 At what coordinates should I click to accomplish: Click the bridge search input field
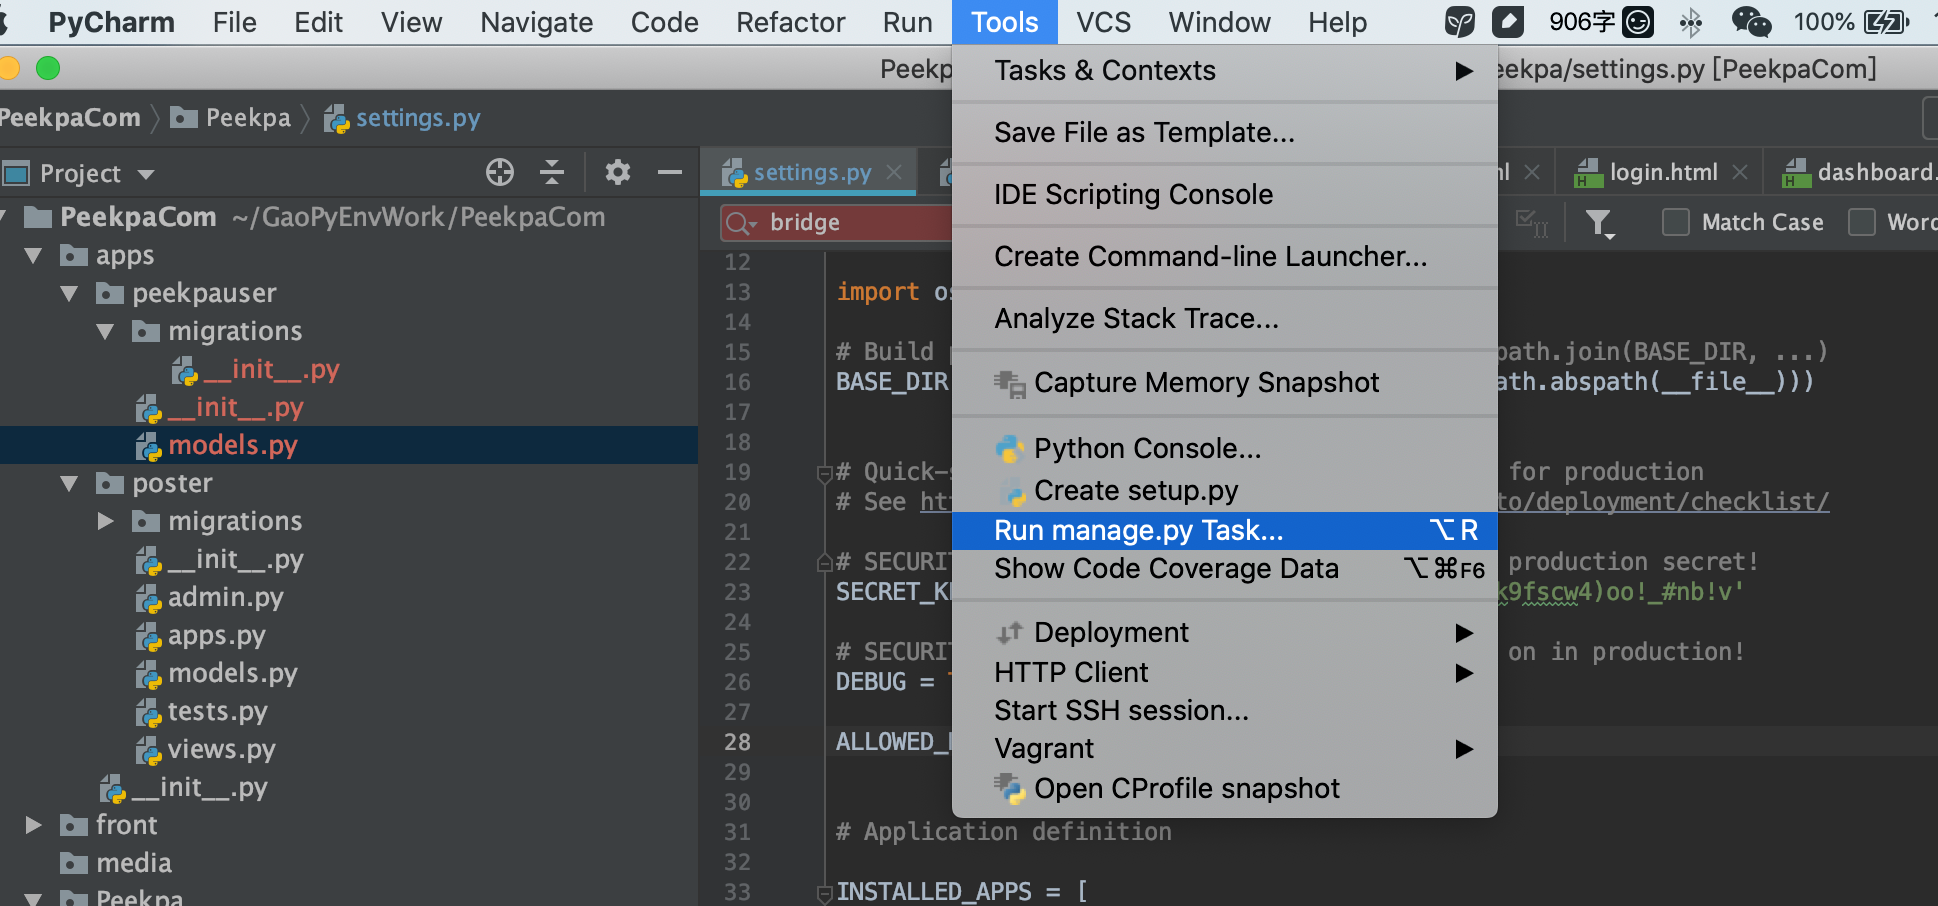tap(850, 223)
